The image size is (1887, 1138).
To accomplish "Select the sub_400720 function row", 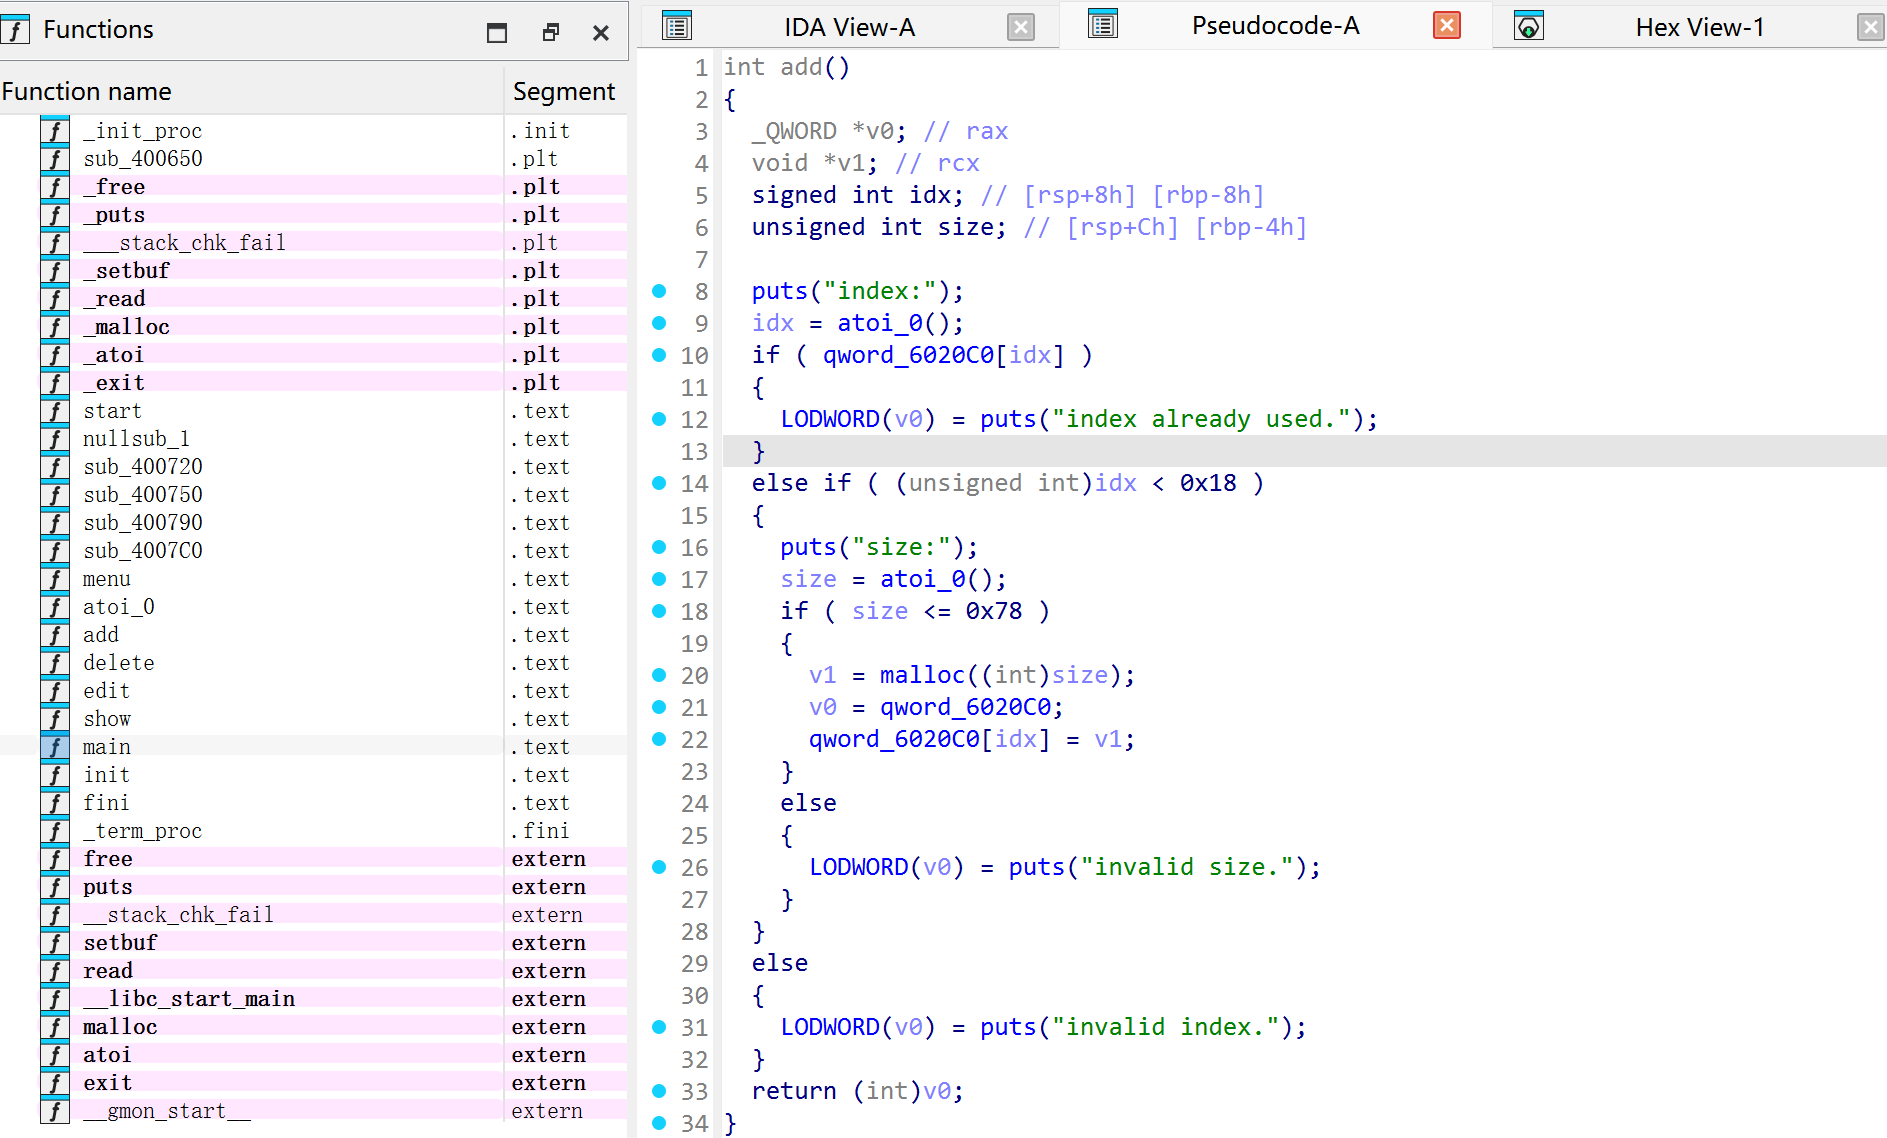I will (x=314, y=467).
